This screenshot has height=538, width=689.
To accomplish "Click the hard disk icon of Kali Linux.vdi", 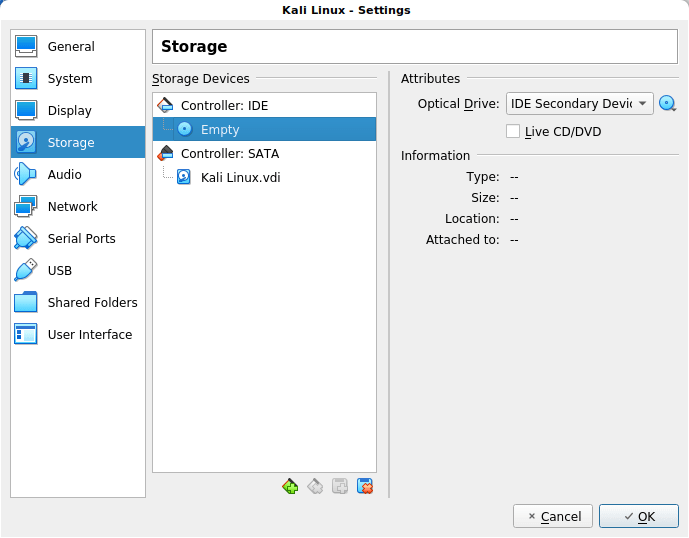I will tap(184, 177).
